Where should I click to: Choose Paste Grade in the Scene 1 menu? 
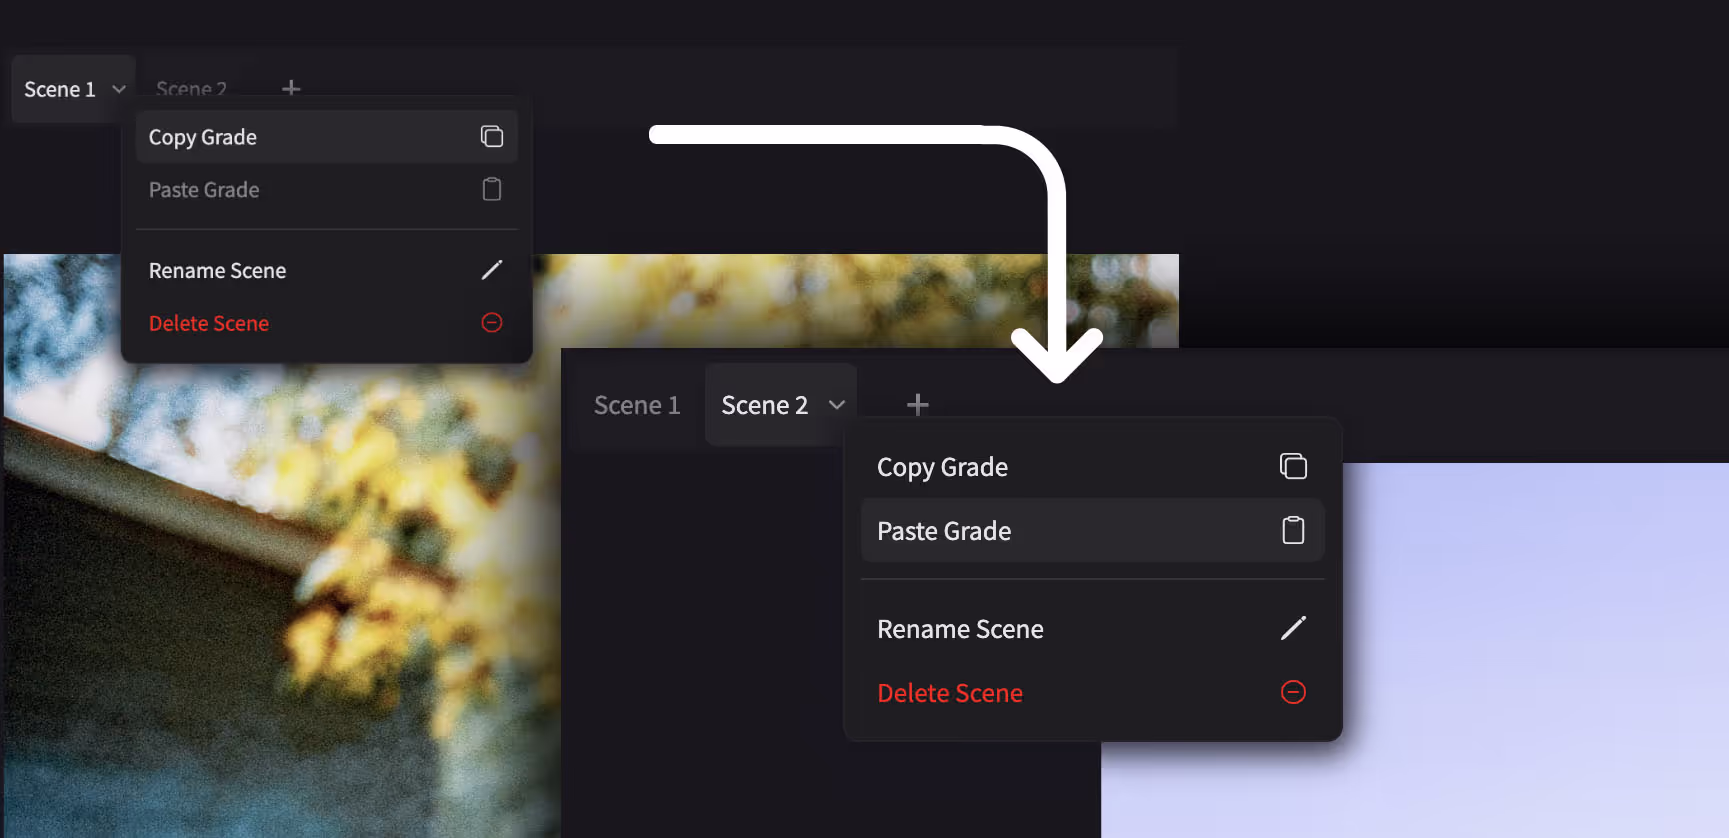pos(326,190)
